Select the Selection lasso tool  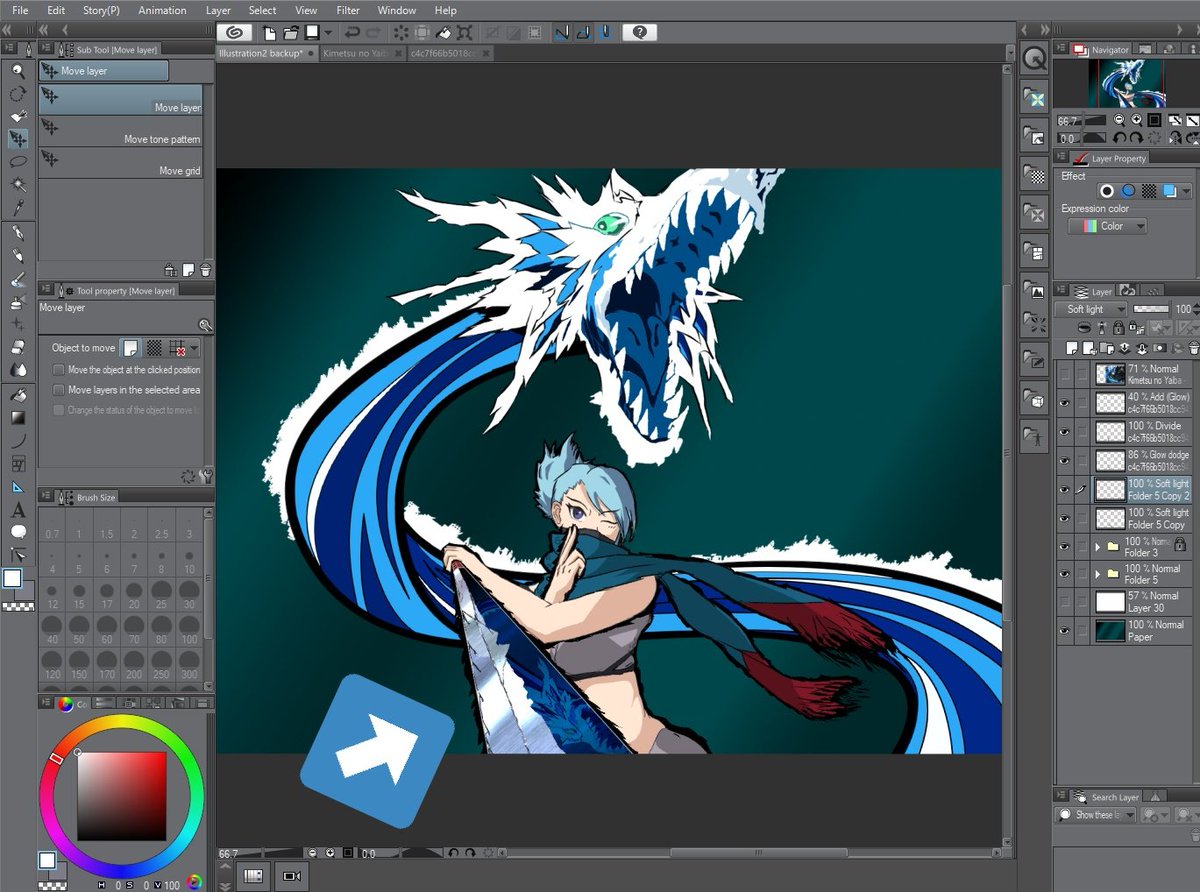pos(17,161)
